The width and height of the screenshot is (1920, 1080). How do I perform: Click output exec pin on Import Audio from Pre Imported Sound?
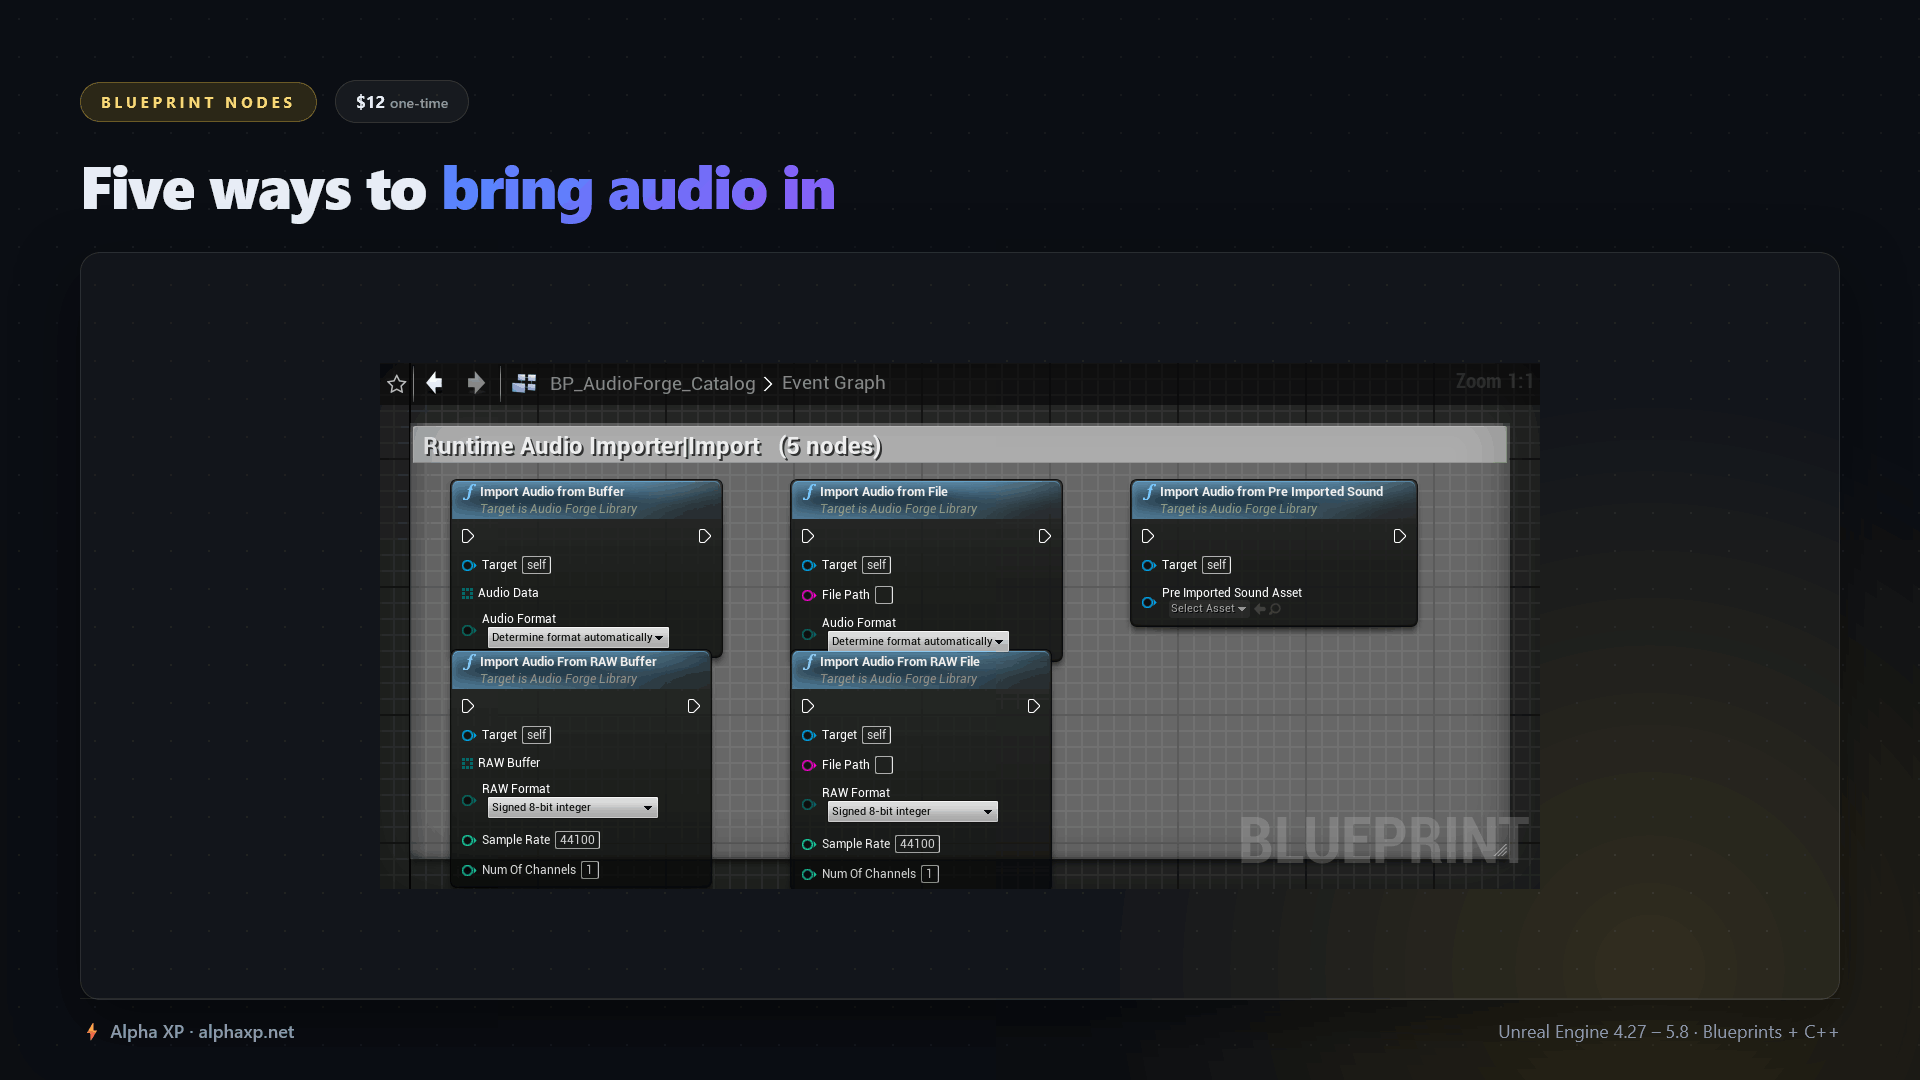point(1400,537)
